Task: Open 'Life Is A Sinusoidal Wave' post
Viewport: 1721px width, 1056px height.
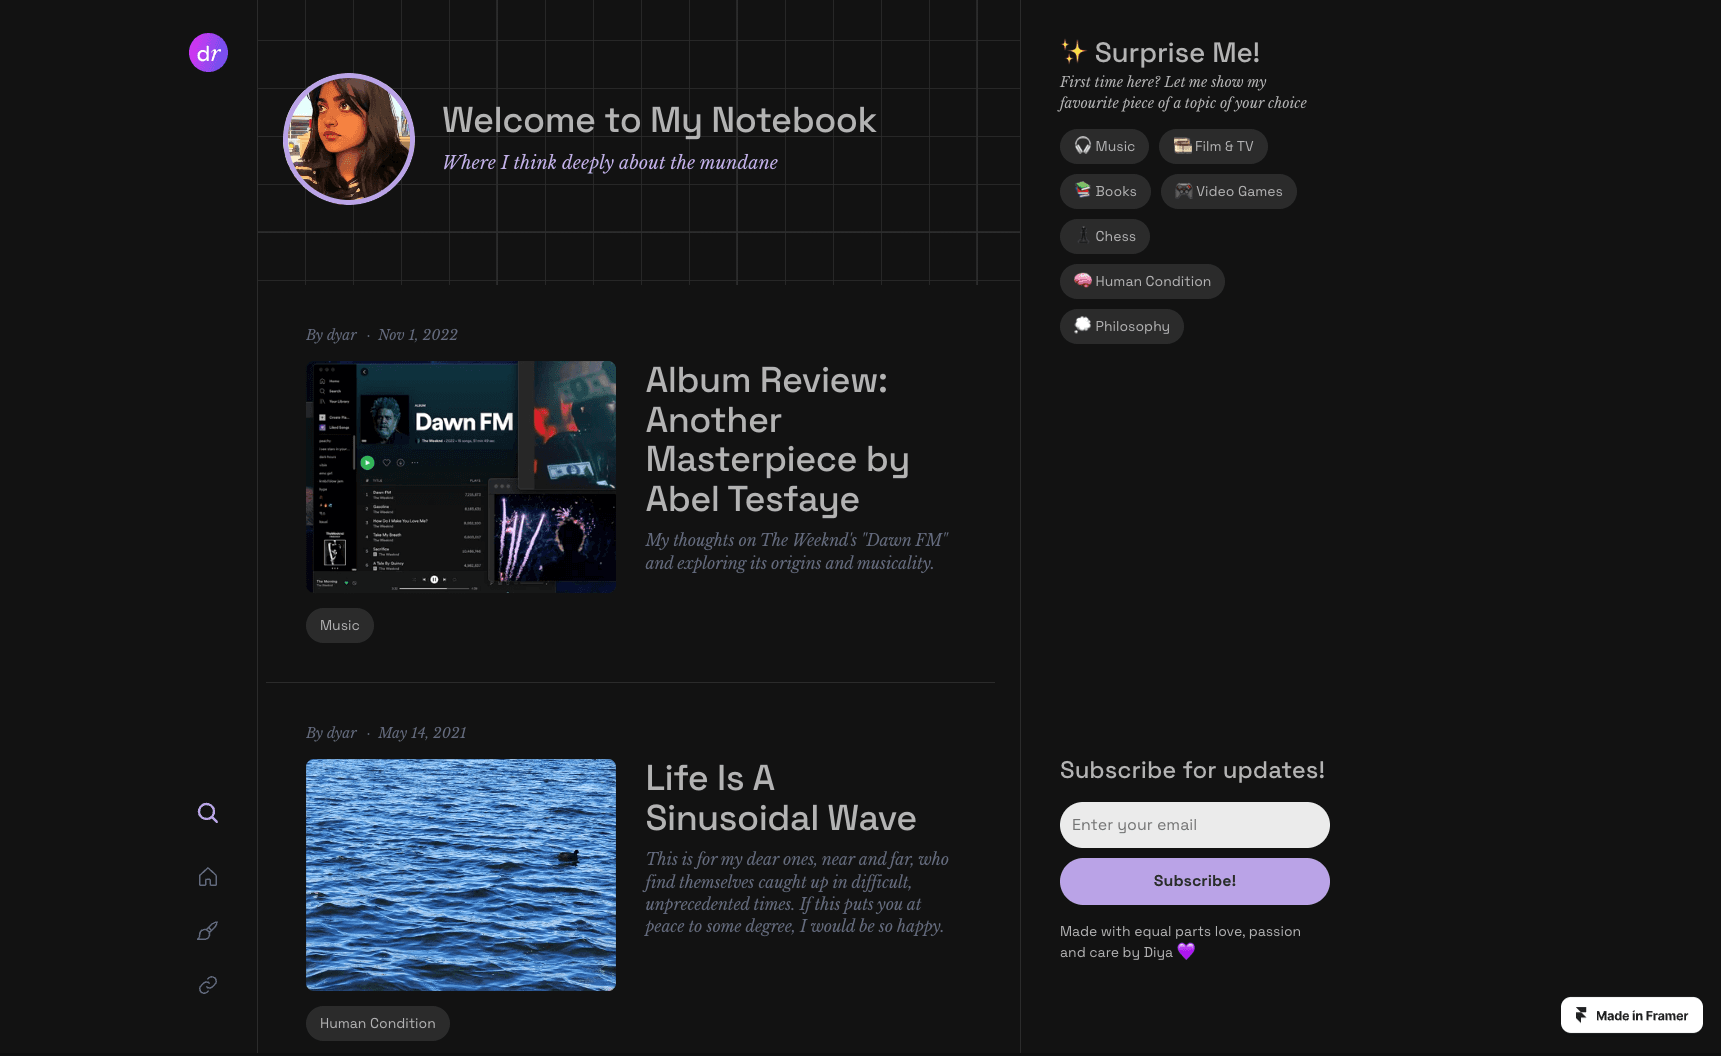Action: point(781,798)
